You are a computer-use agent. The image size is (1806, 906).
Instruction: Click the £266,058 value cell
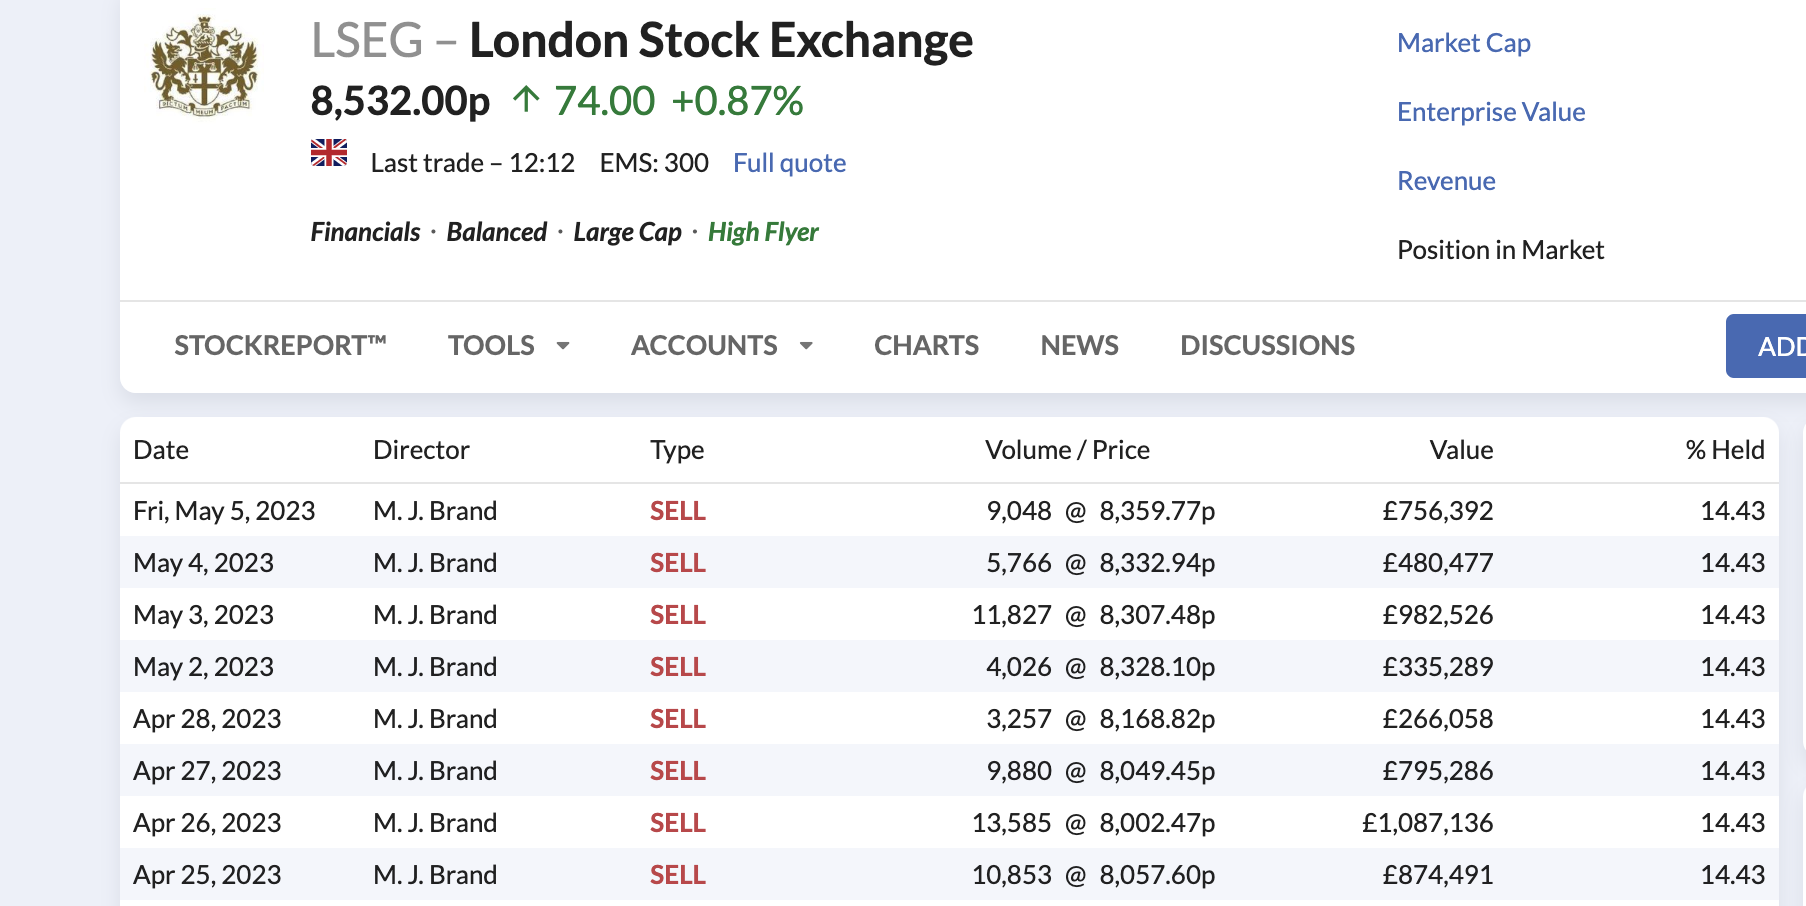point(1438,719)
